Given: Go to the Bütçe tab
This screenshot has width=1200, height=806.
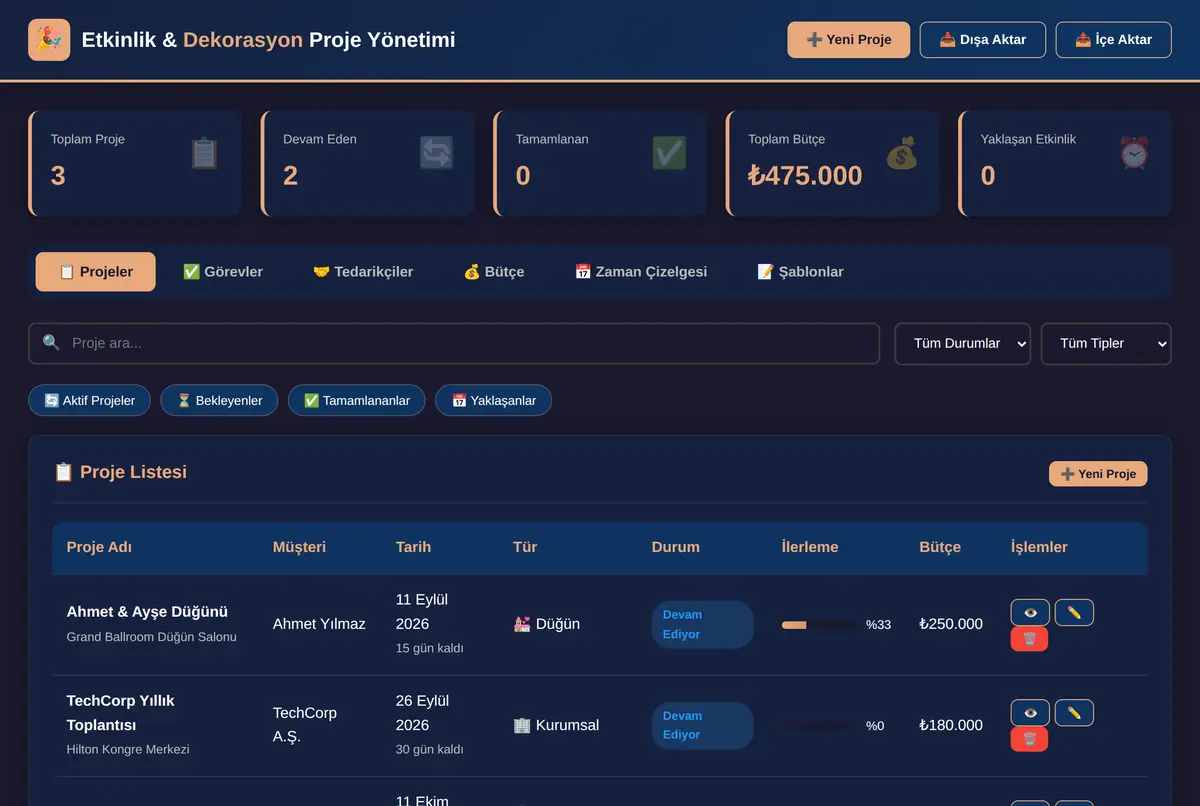Looking at the screenshot, I should point(494,272).
